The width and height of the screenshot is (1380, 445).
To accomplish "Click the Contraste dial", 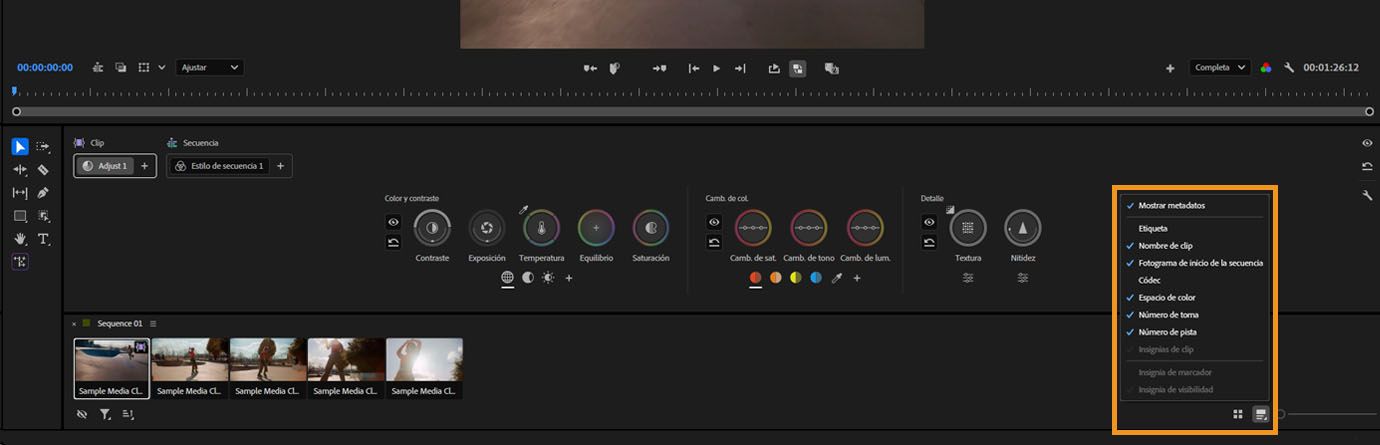I will [432, 228].
